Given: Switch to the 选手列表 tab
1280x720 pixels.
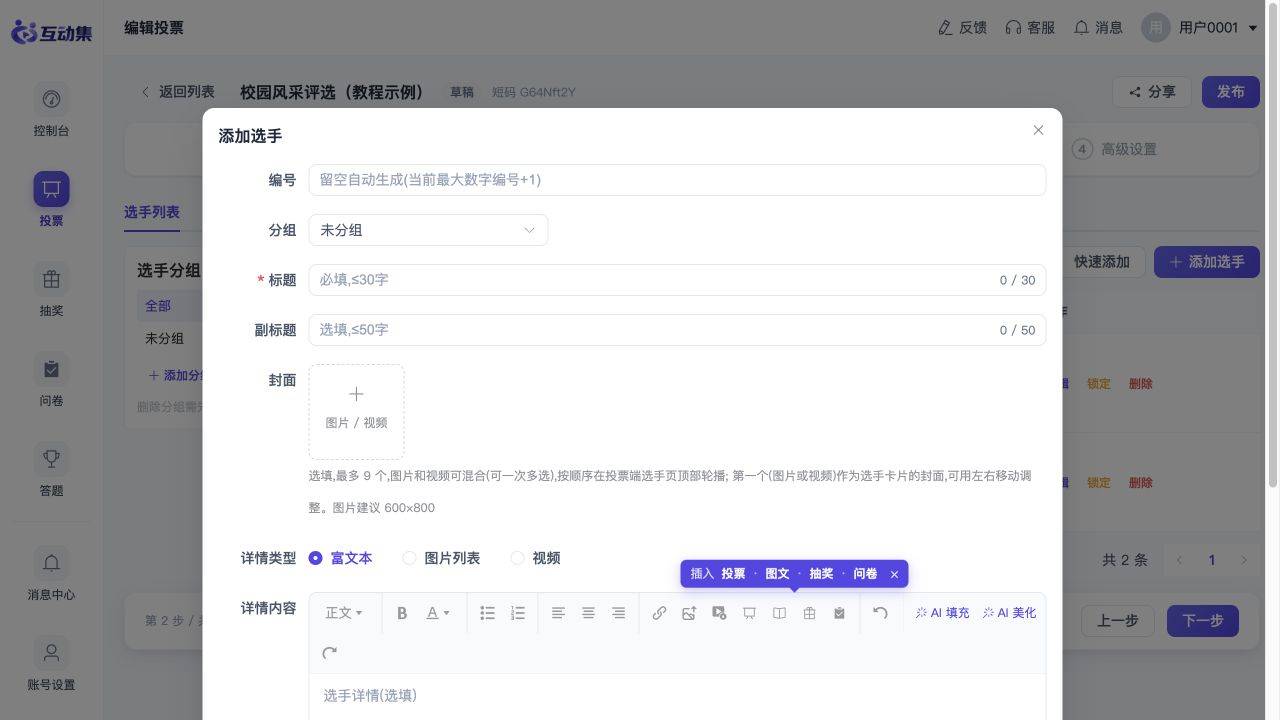Looking at the screenshot, I should point(152,212).
